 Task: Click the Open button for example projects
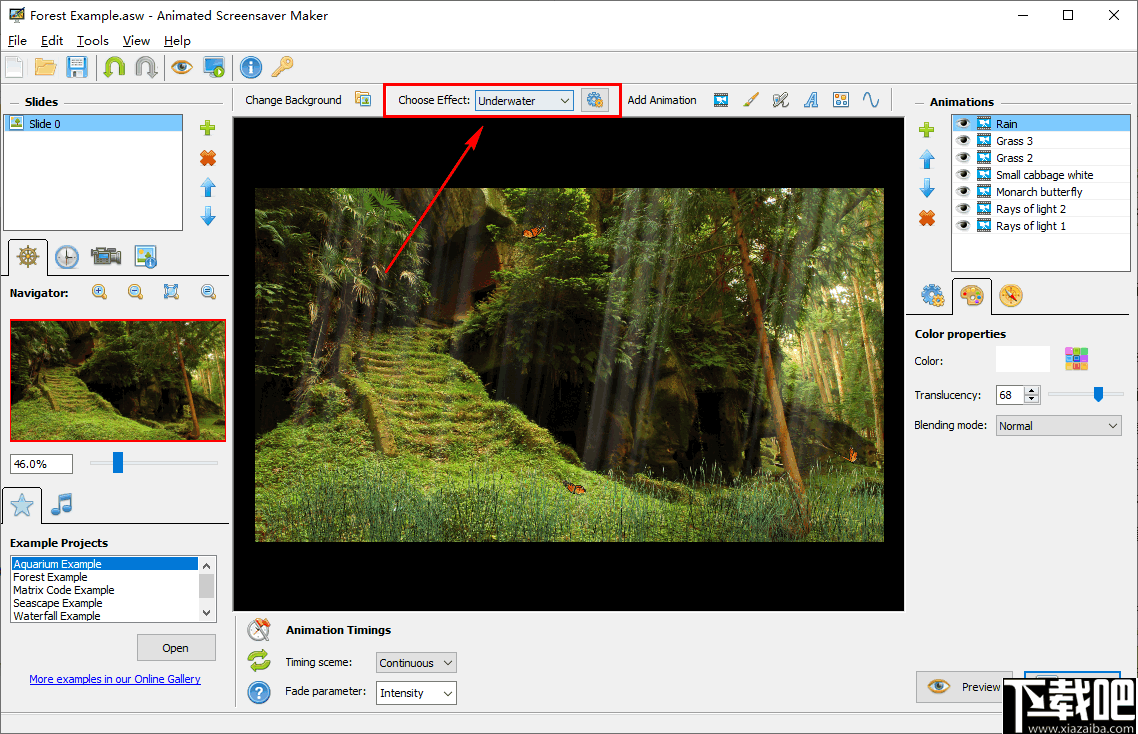point(176,648)
